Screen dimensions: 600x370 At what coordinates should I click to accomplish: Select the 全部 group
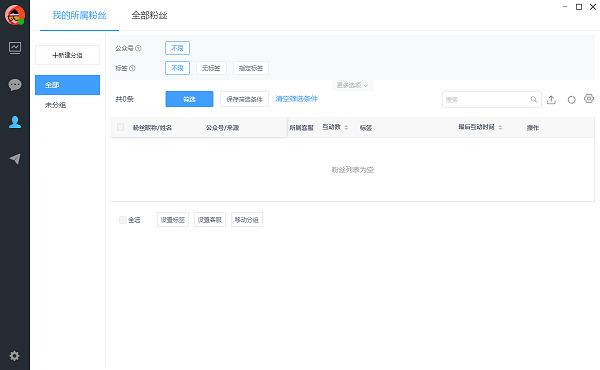67,85
